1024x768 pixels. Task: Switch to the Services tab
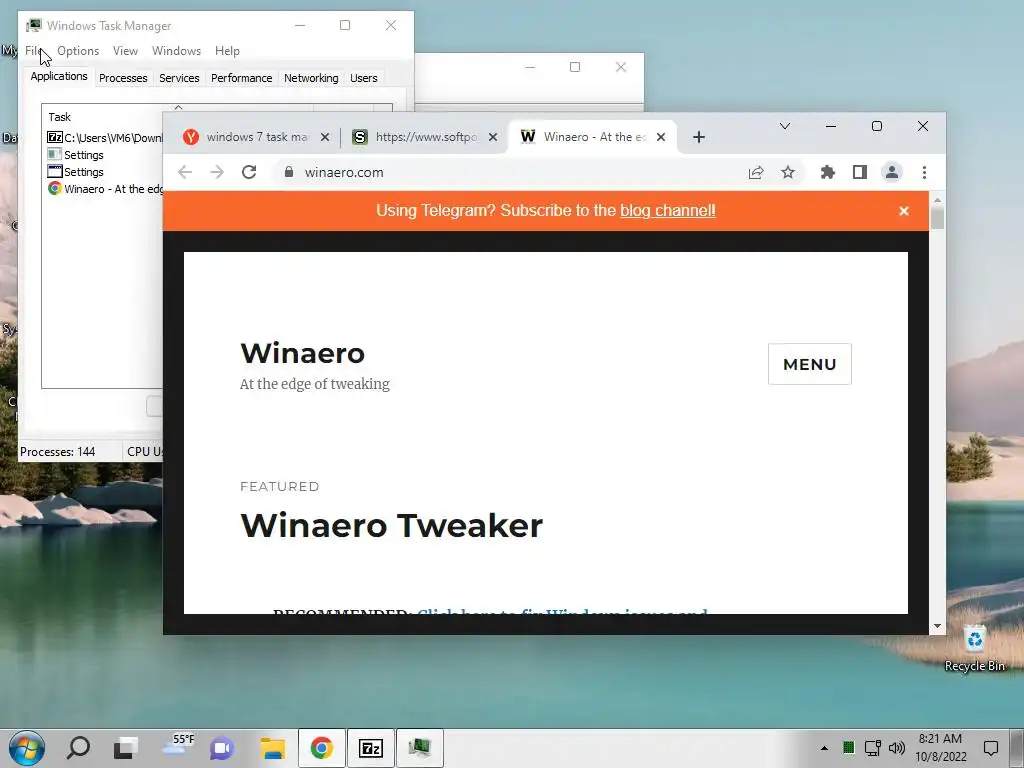(179, 78)
